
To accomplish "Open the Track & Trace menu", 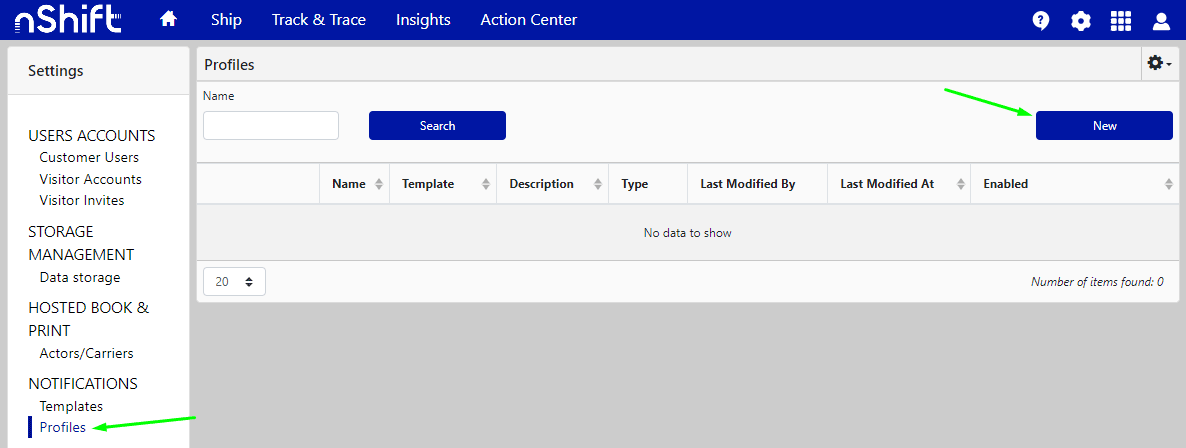I will [319, 20].
